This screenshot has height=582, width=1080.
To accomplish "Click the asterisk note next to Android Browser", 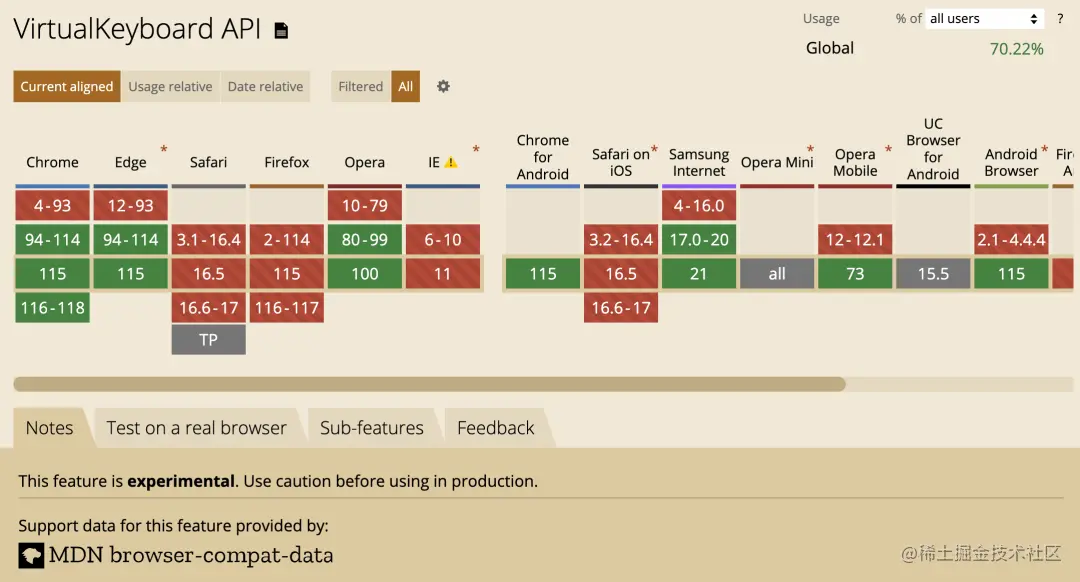I will click(1045, 149).
